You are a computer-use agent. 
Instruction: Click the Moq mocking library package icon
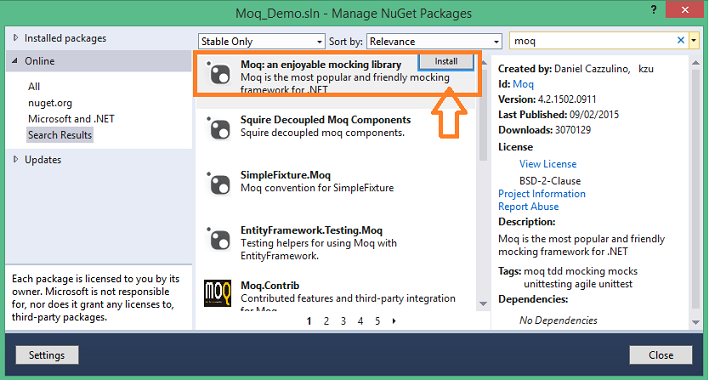[218, 74]
